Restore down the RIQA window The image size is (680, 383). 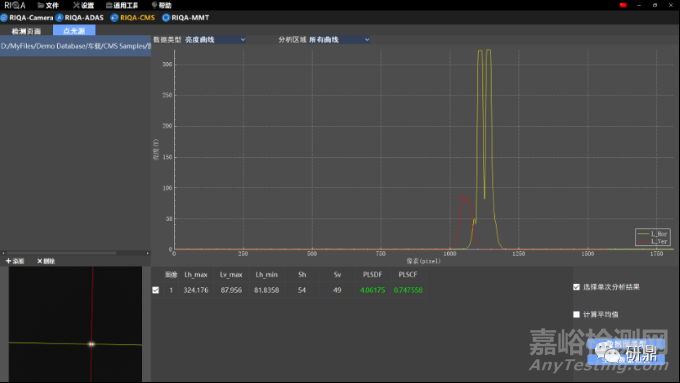tap(655, 5)
